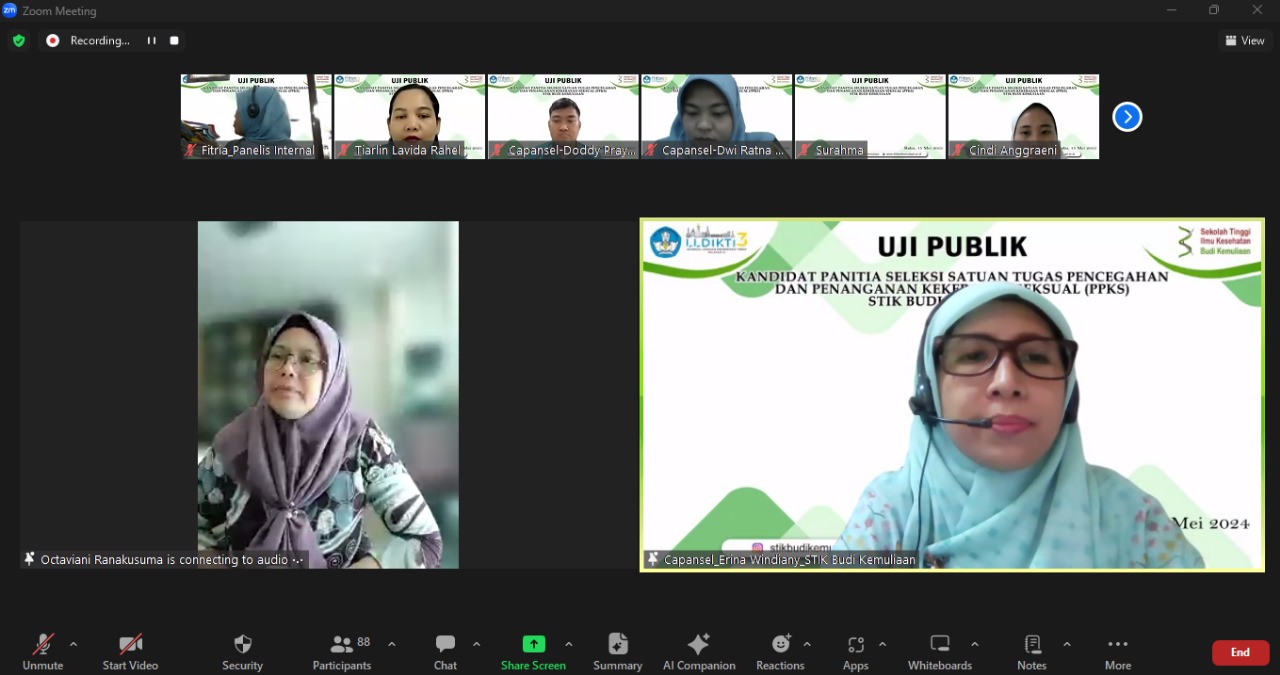Select Octaviani Ranakusuma's video tile
This screenshot has height=675, width=1280.
(x=328, y=395)
